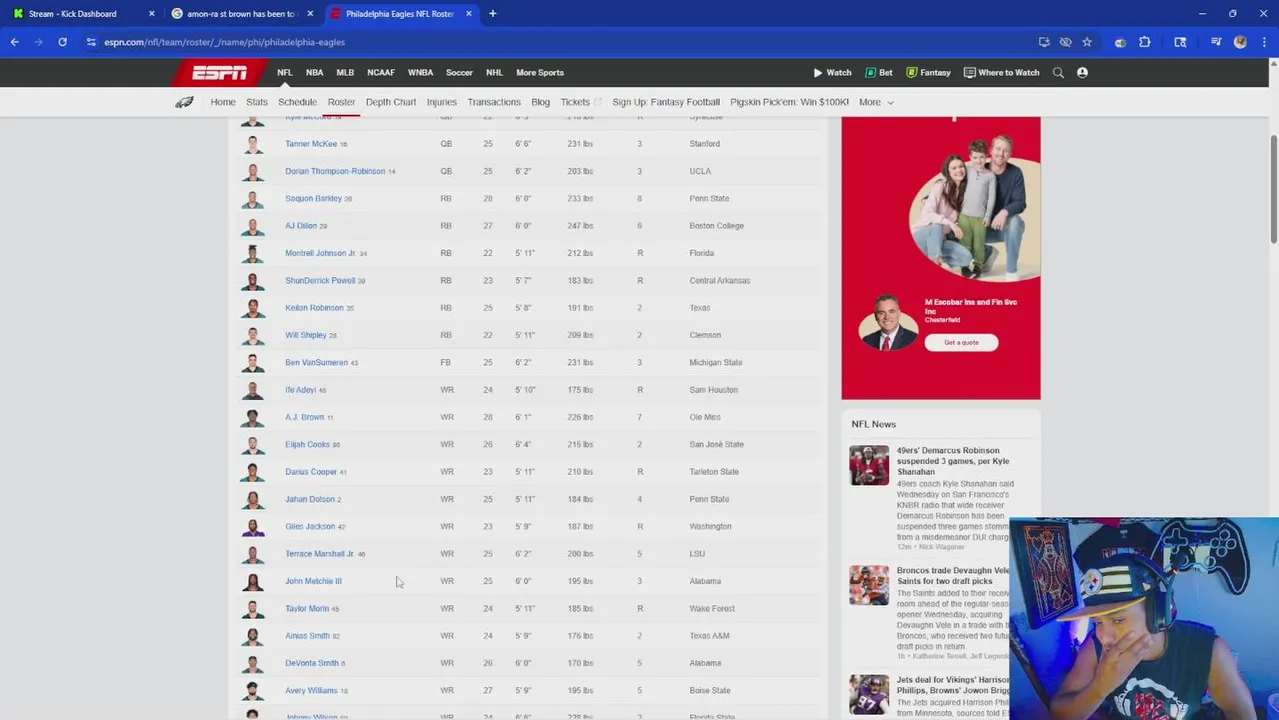Click the Eagles team logo in the subnav

coord(184,102)
